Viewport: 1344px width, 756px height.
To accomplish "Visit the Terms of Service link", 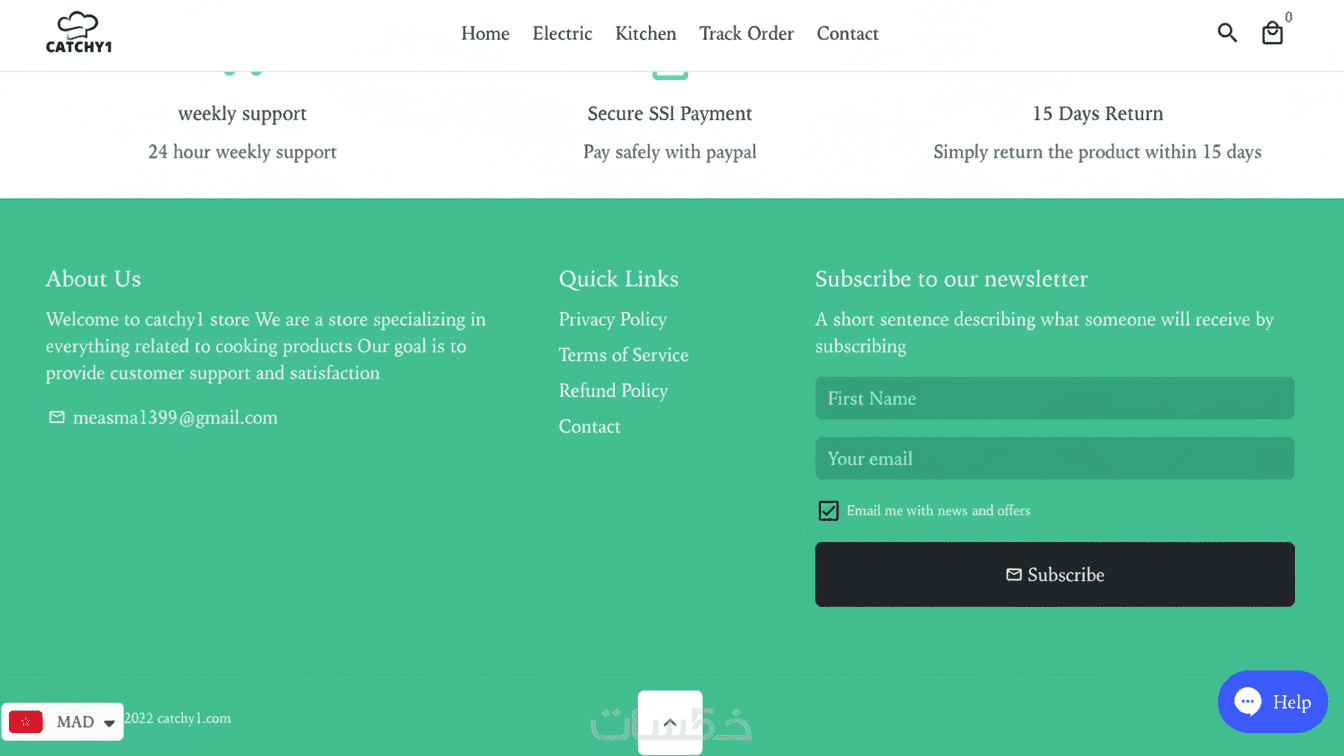I will click(623, 355).
